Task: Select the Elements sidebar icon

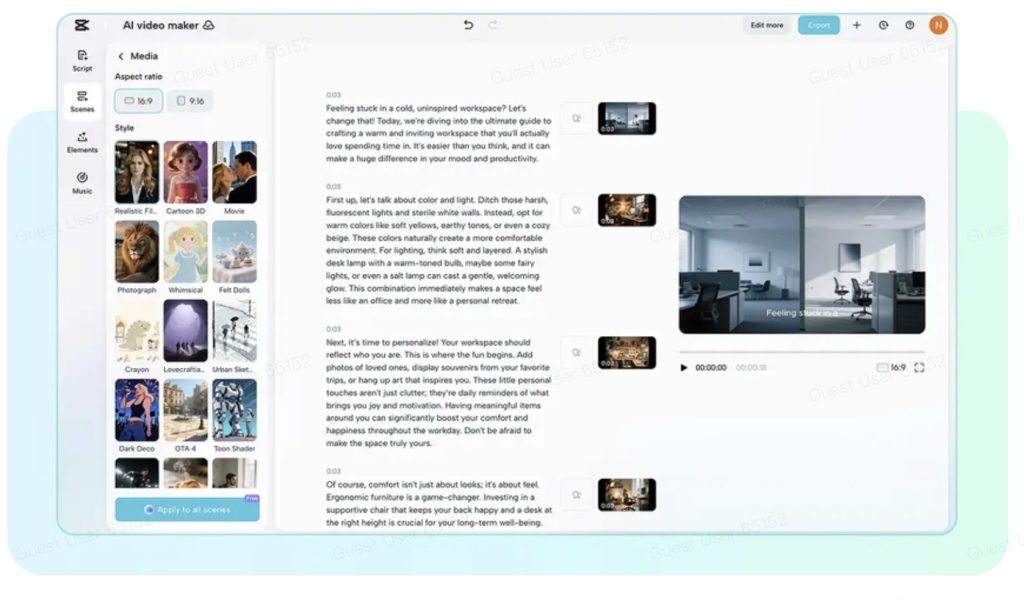Action: 82,142
